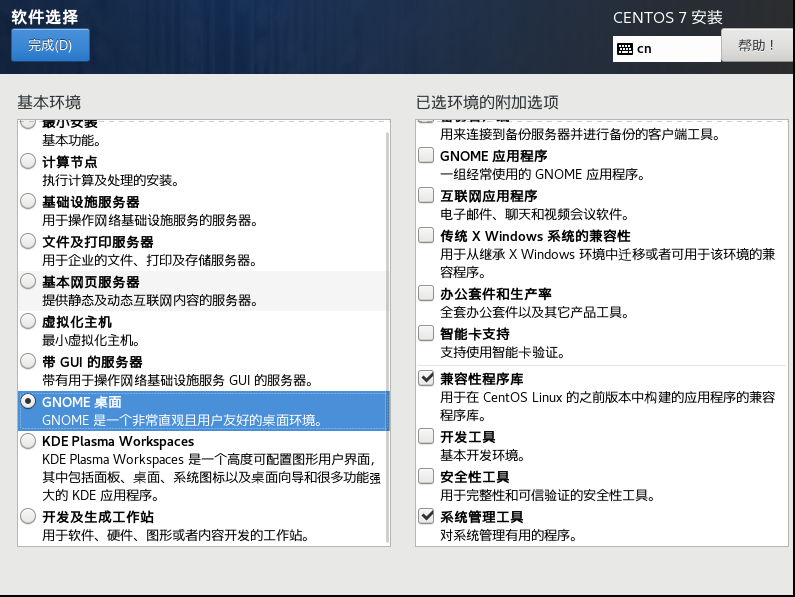795x597 pixels.
Task: Enable the 安全性工具 checkbox
Action: [426, 476]
